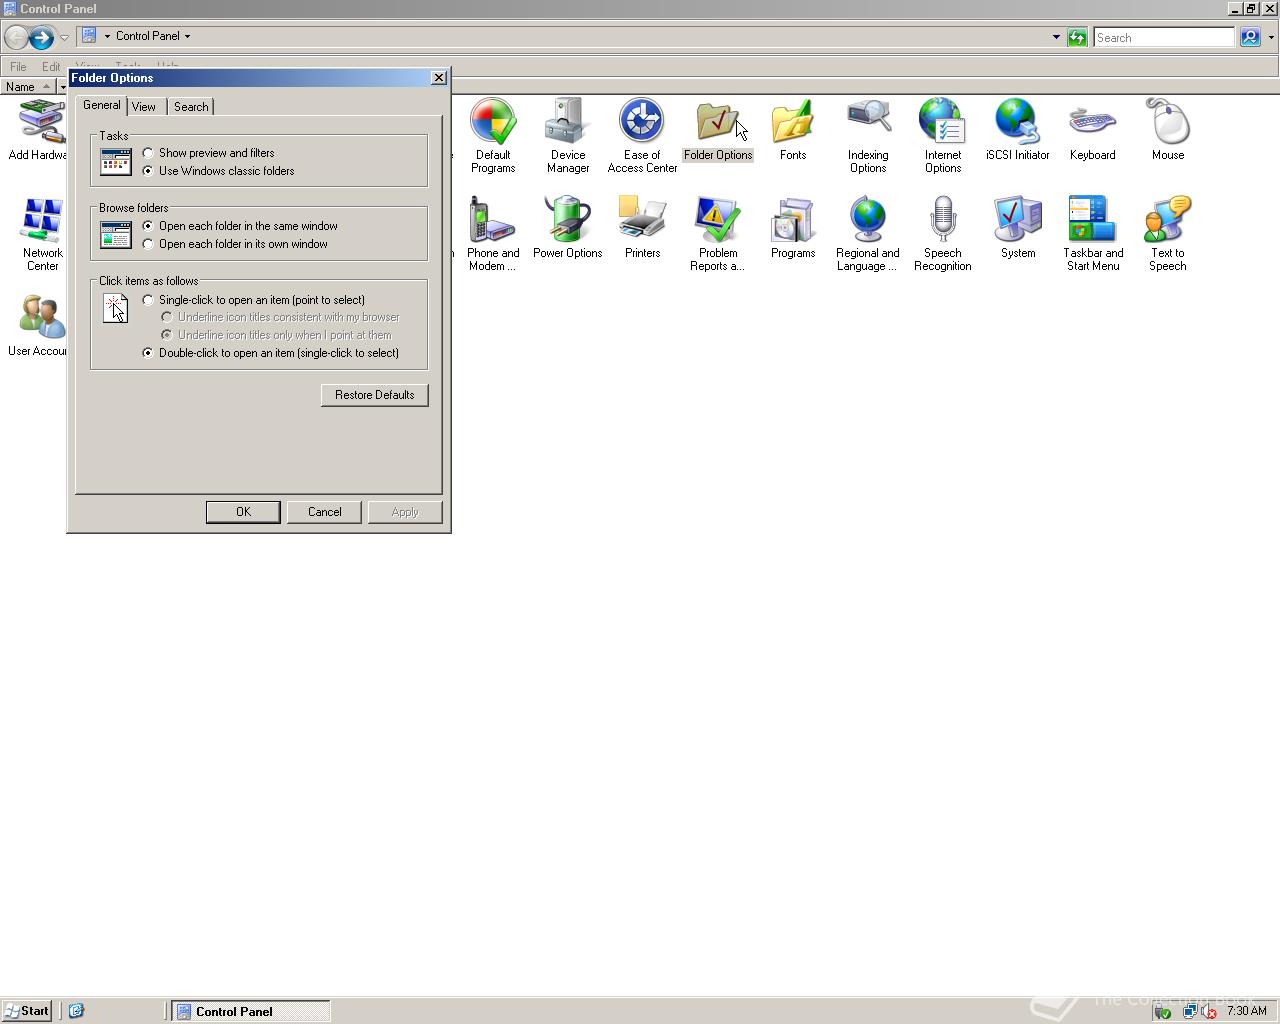Switch to the General tab
The image size is (1280, 1024).
click(102, 105)
